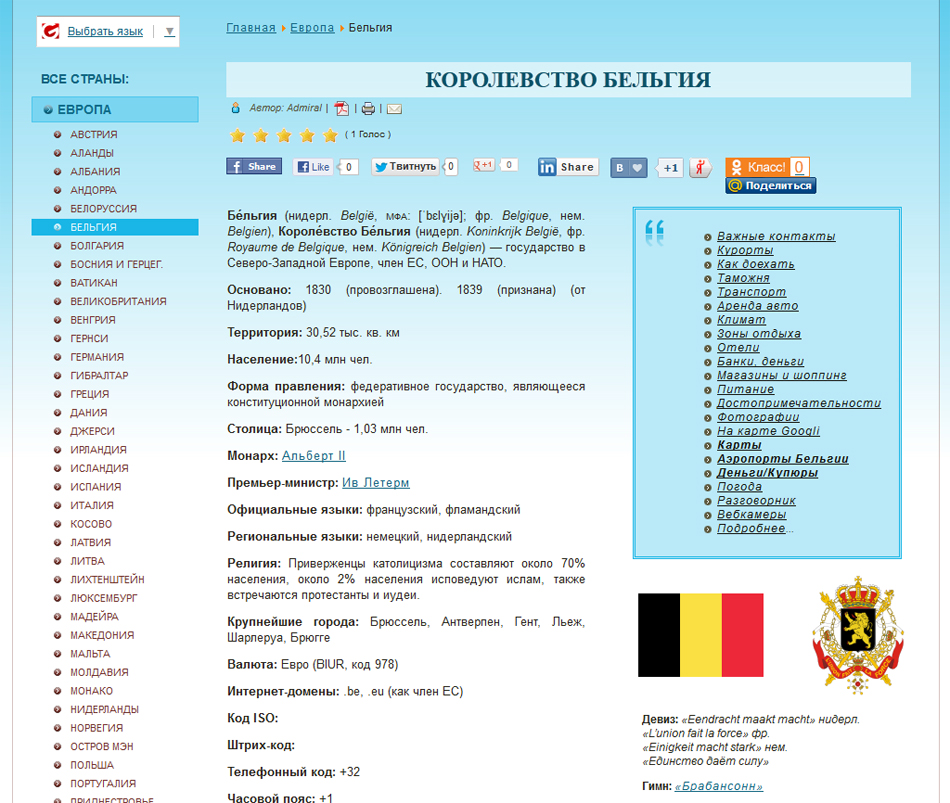950x803 pixels.
Task: Open Погода link
Action: pos(740,487)
